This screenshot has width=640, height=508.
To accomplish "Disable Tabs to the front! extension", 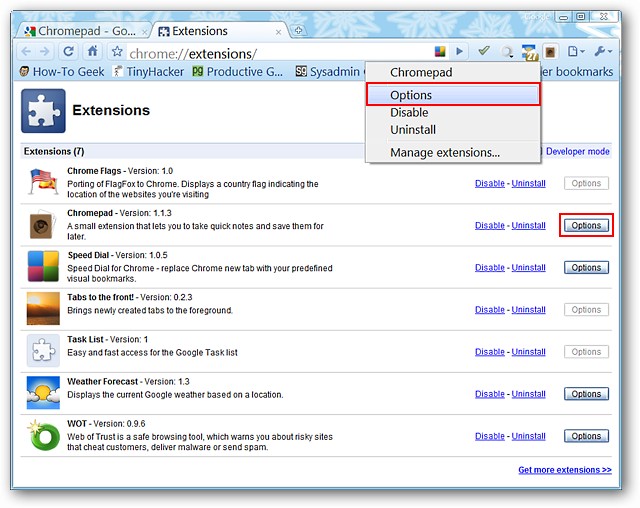I will 490,310.
